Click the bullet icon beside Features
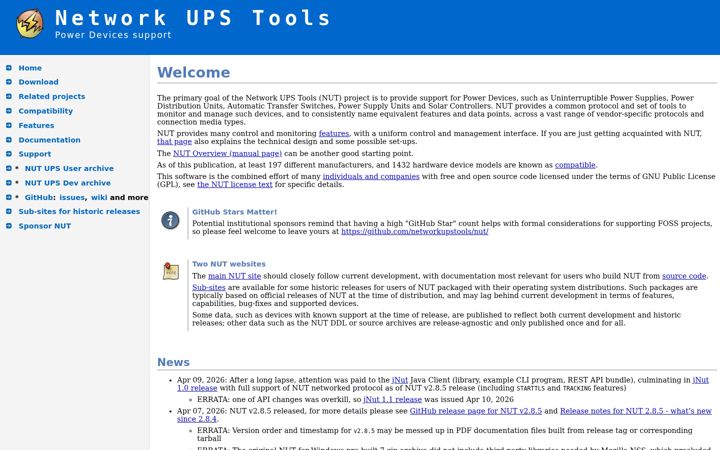The height and width of the screenshot is (450, 720). [9, 125]
